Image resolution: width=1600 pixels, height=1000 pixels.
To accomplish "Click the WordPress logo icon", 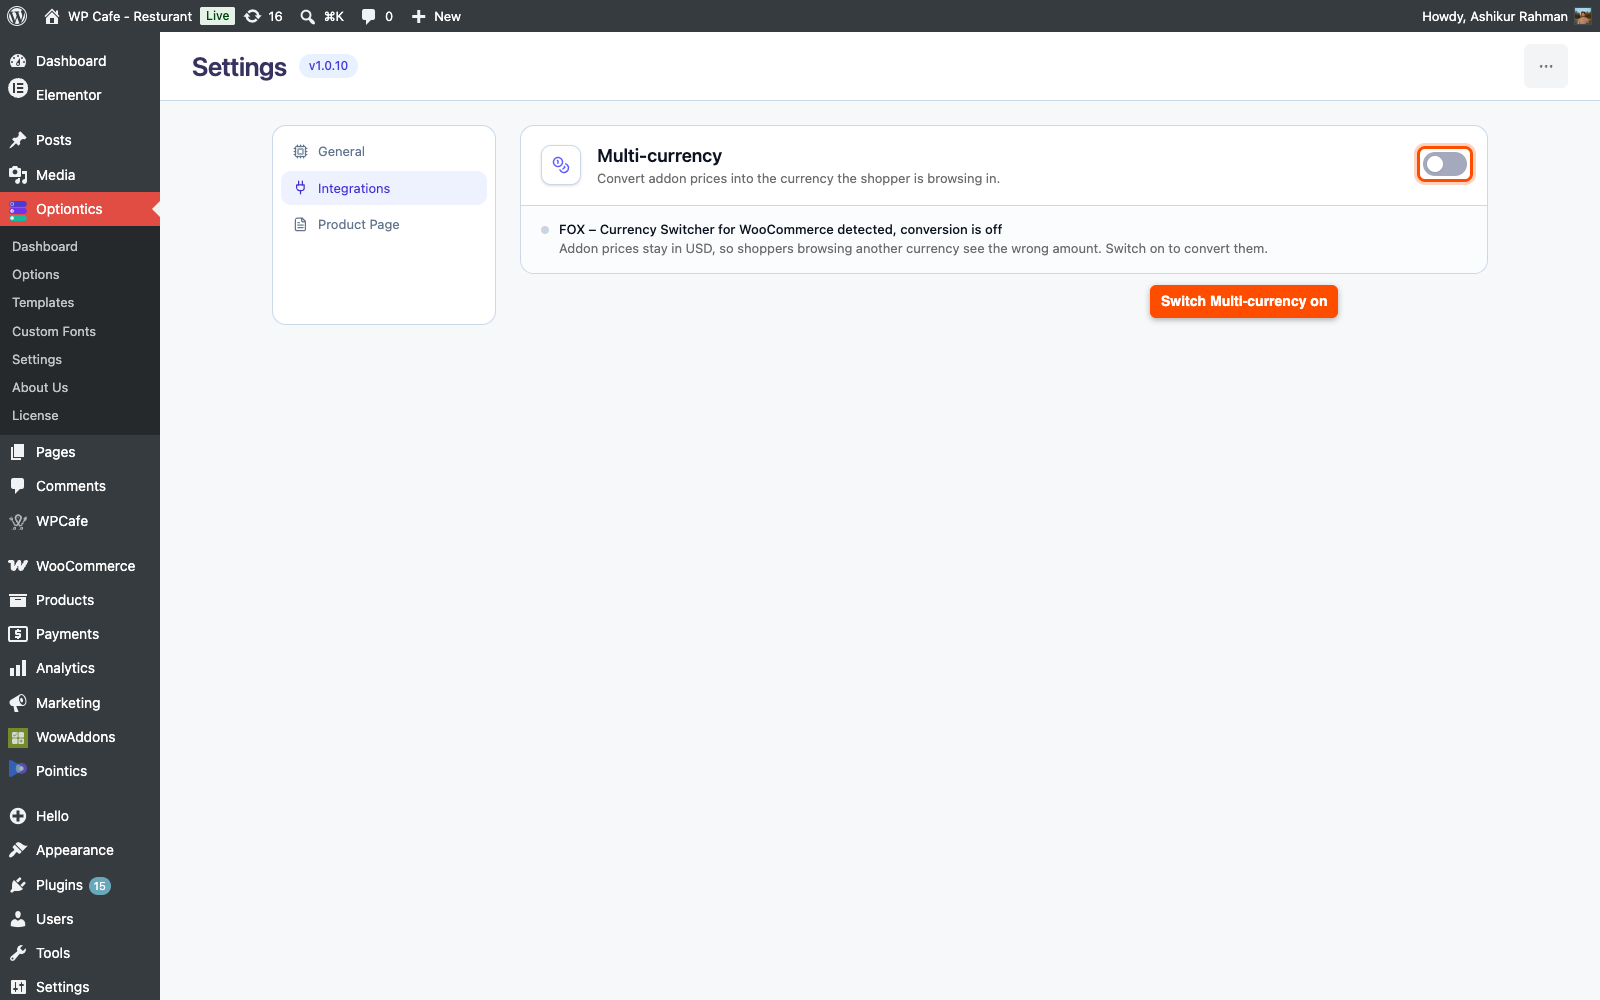I will point(17,16).
